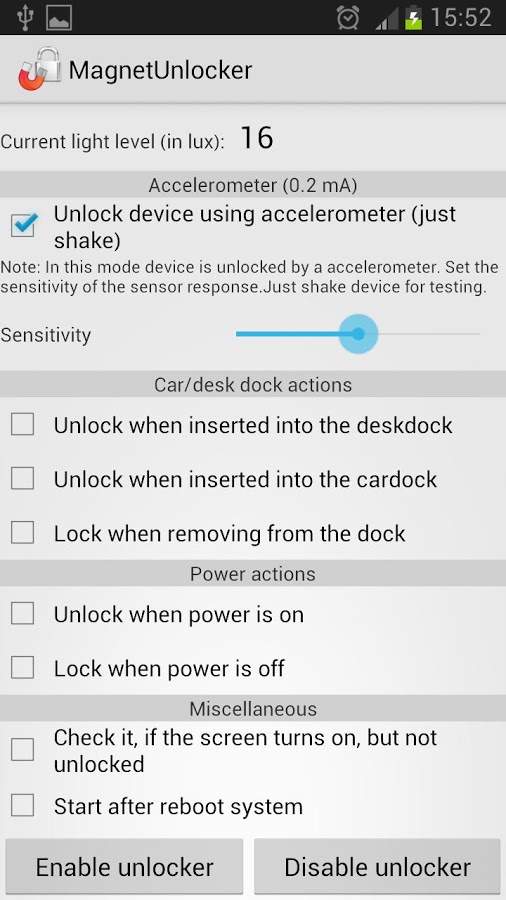
Task: Tap the alarm clock status icon
Action: pyautogui.click(x=348, y=18)
